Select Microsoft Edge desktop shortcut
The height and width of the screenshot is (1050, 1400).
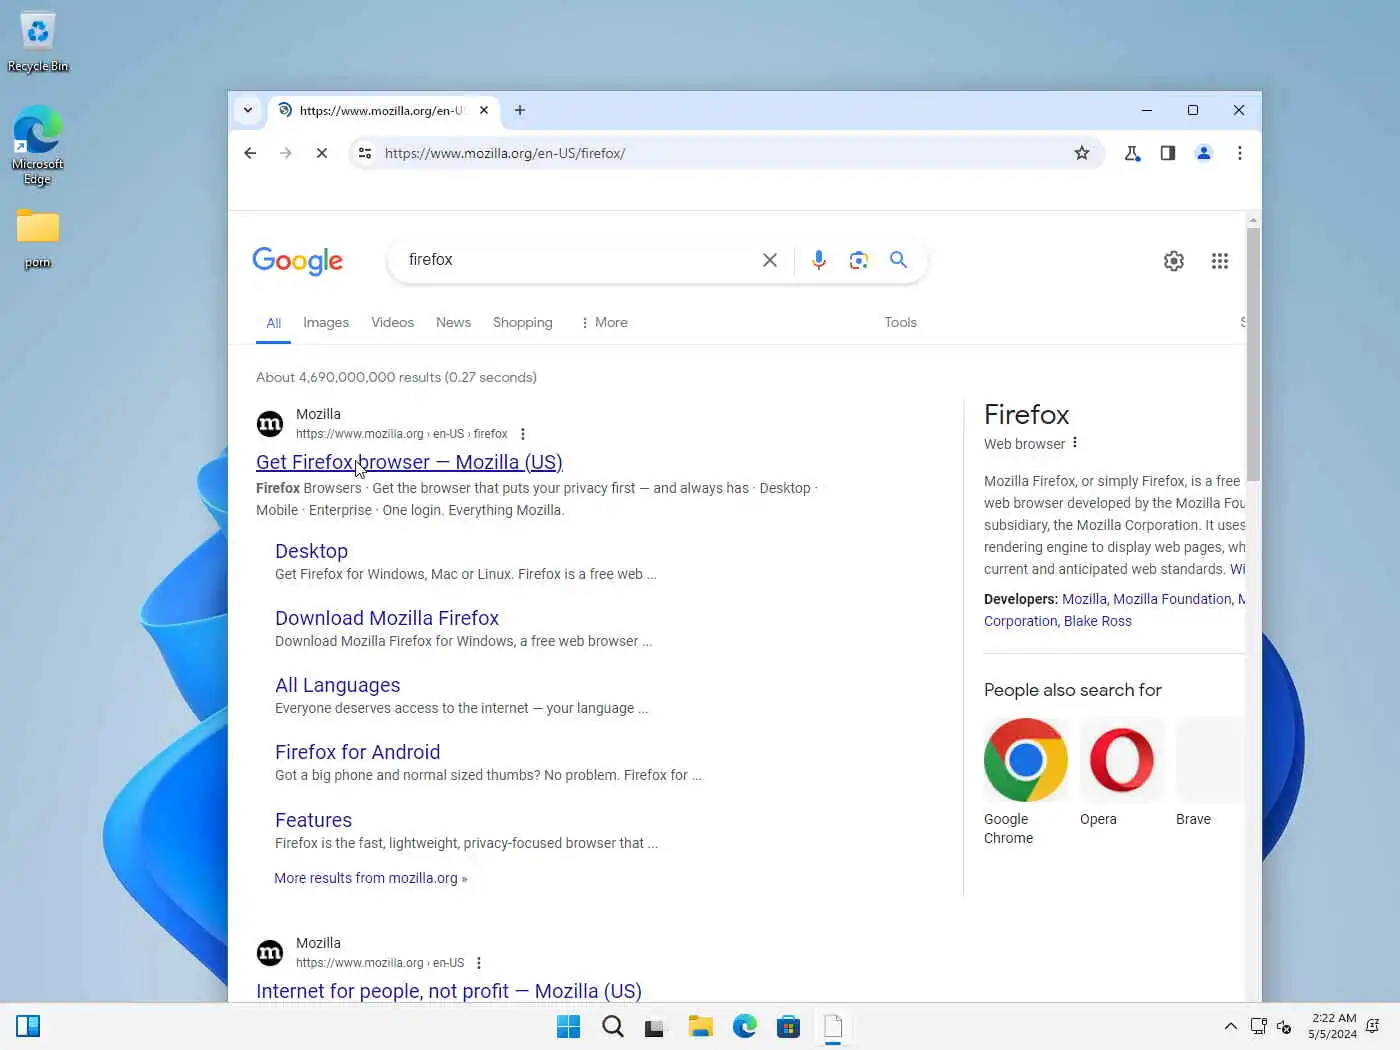(x=37, y=145)
